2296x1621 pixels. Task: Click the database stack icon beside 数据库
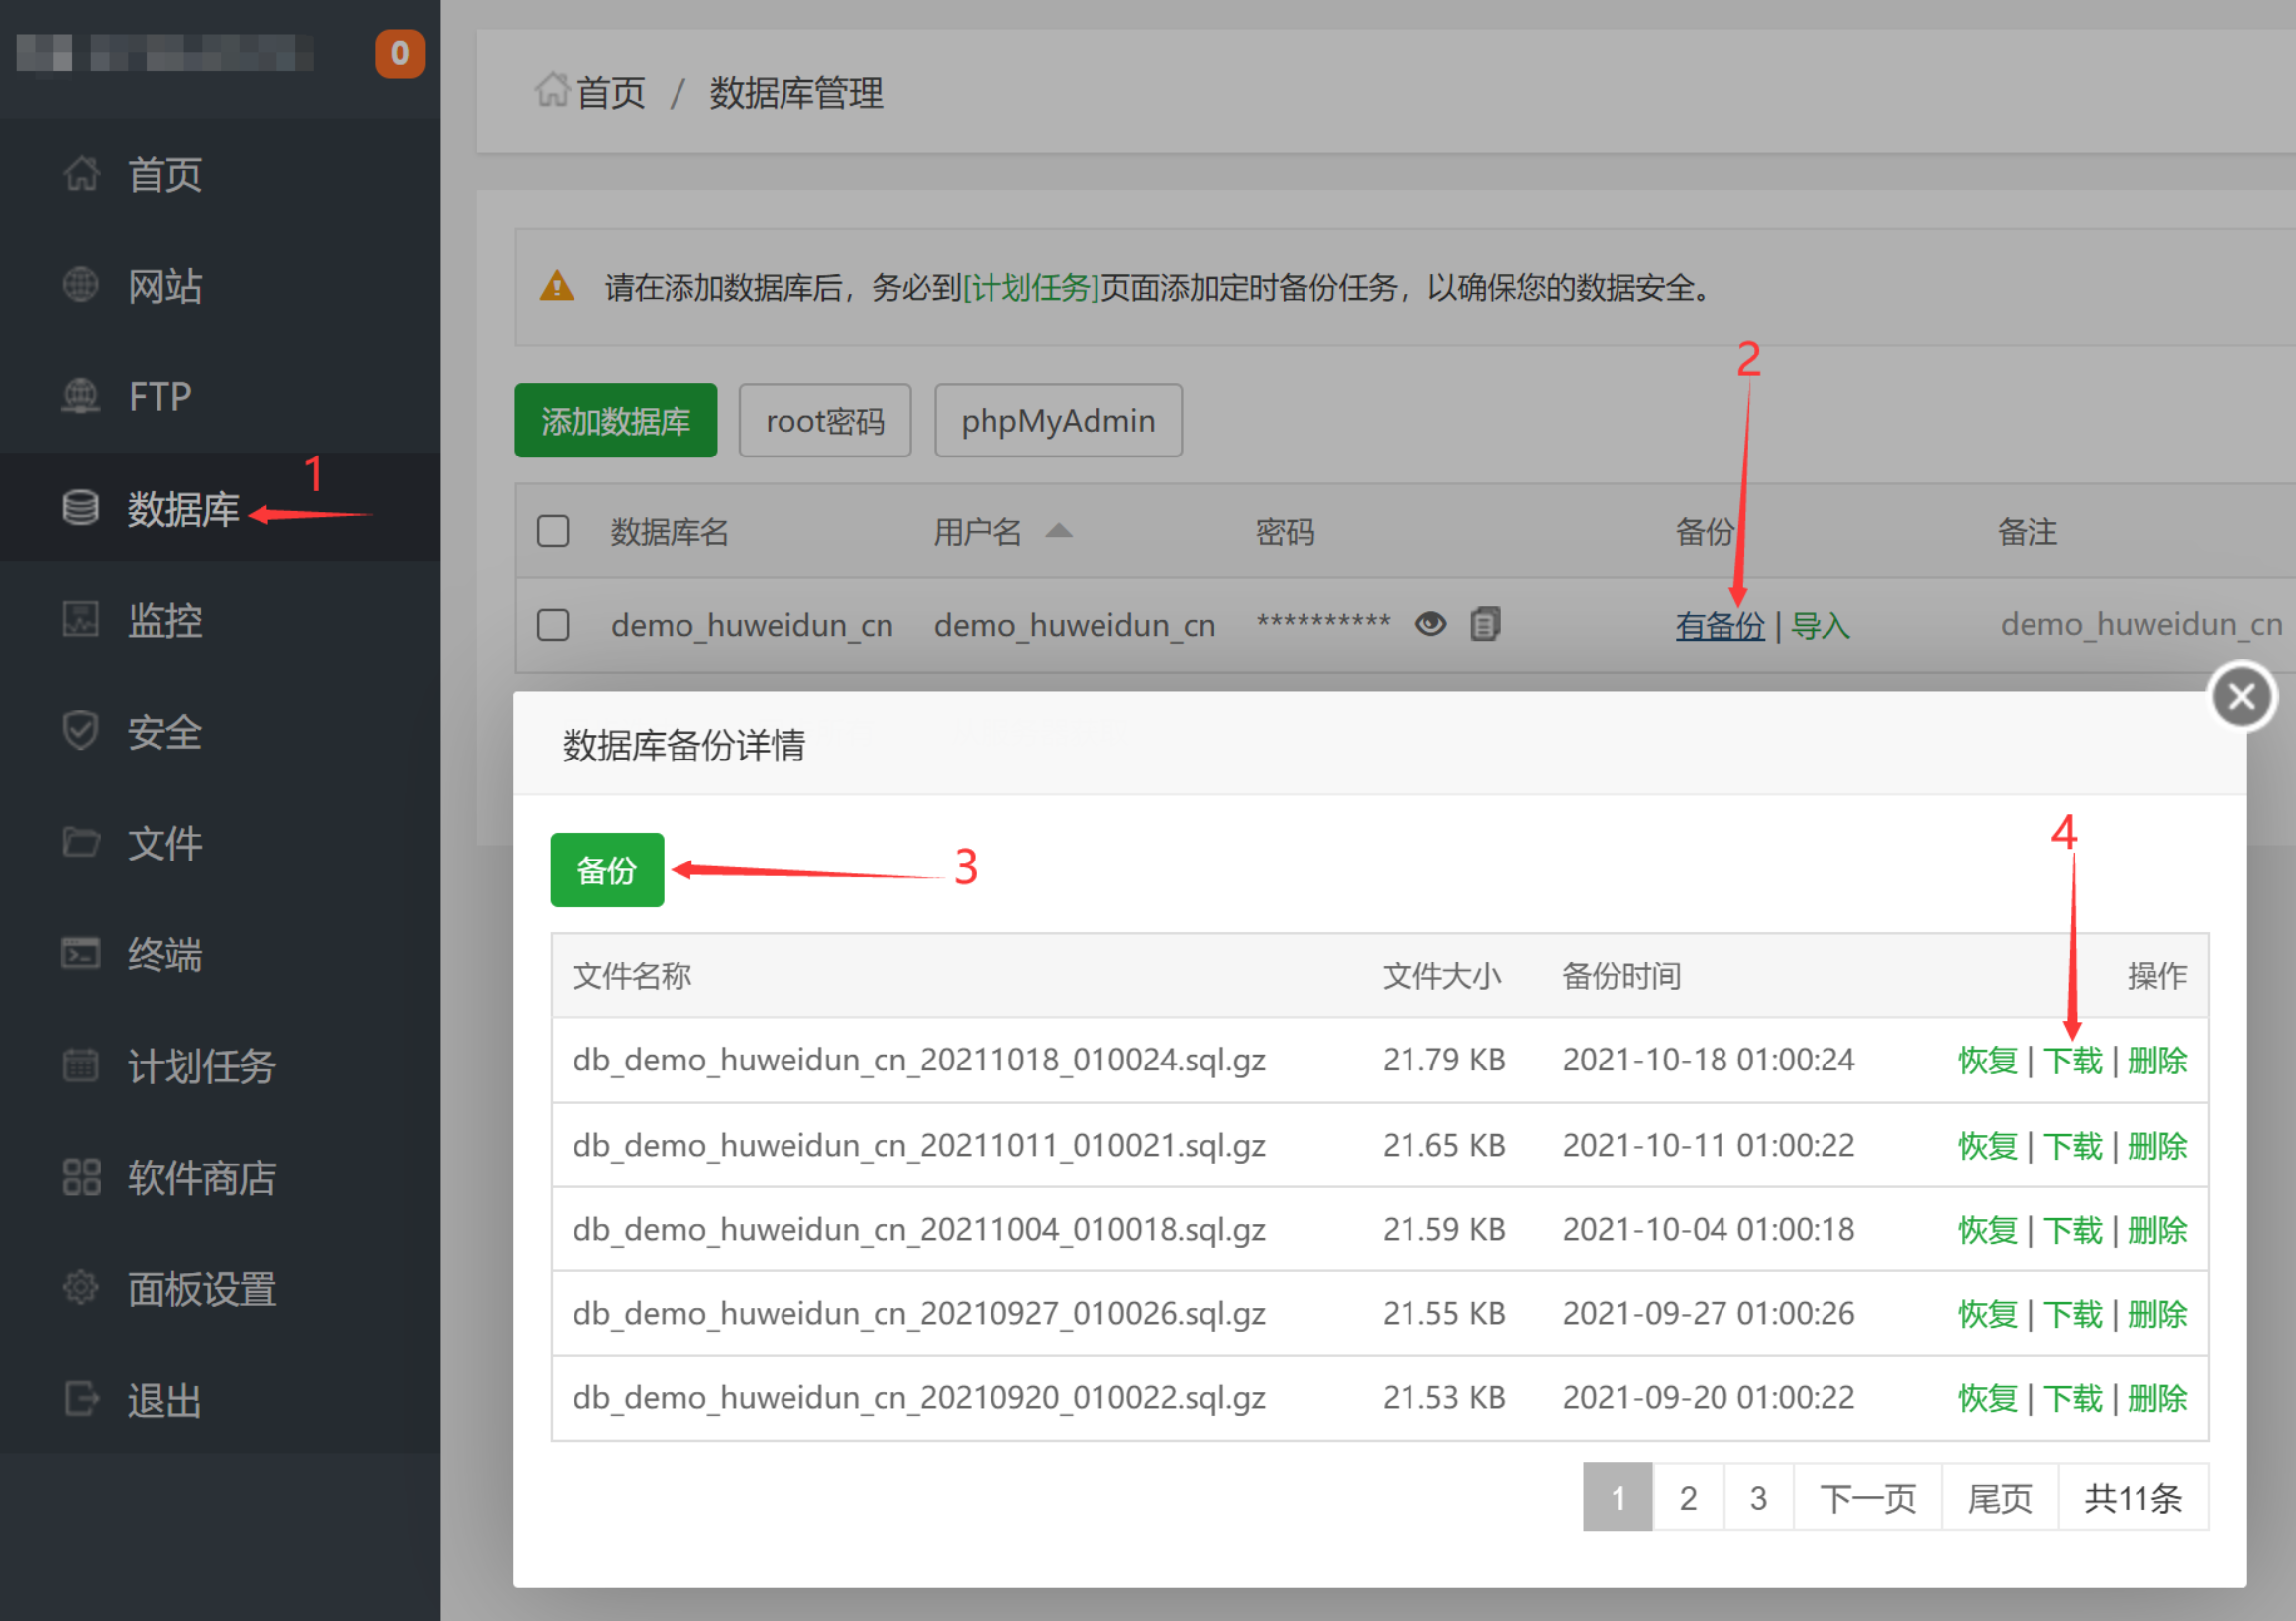[82, 508]
